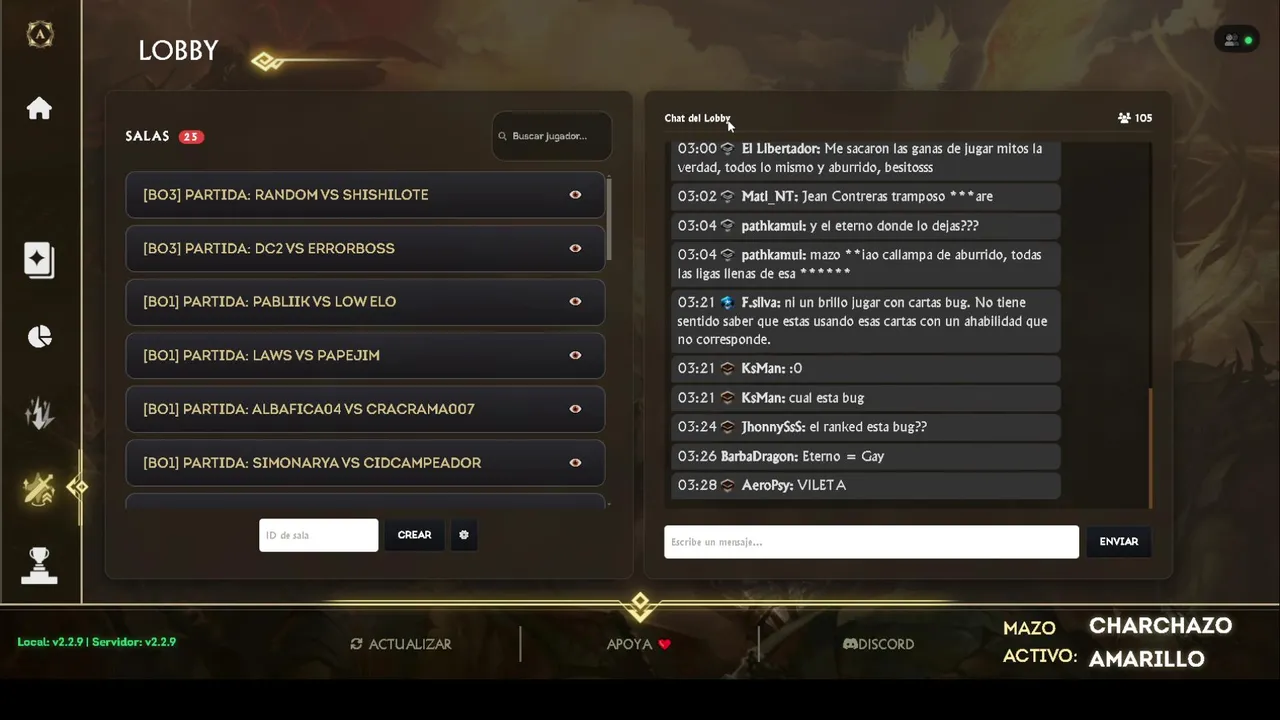Click the CREAR button
Viewport: 1280px width, 720px height.
coord(414,535)
